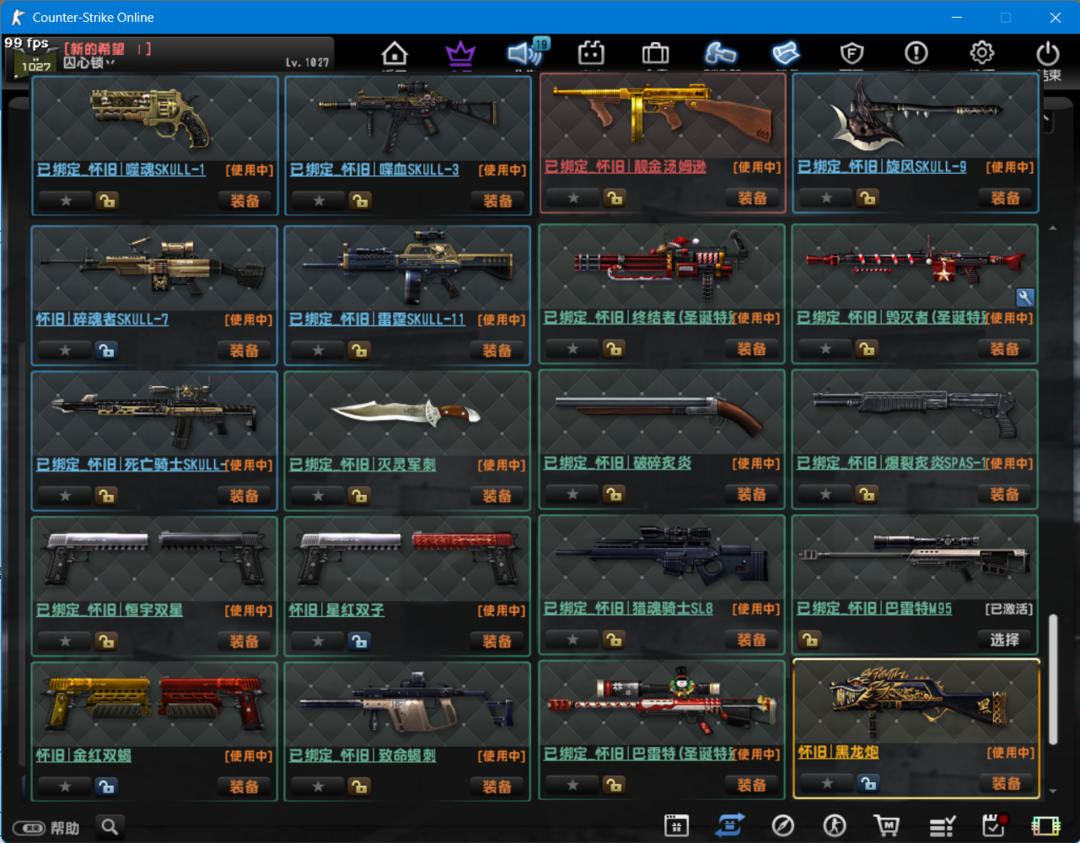1080x843 pixels.
Task: Toggle the lock on 星红双子 card
Action: [359, 641]
